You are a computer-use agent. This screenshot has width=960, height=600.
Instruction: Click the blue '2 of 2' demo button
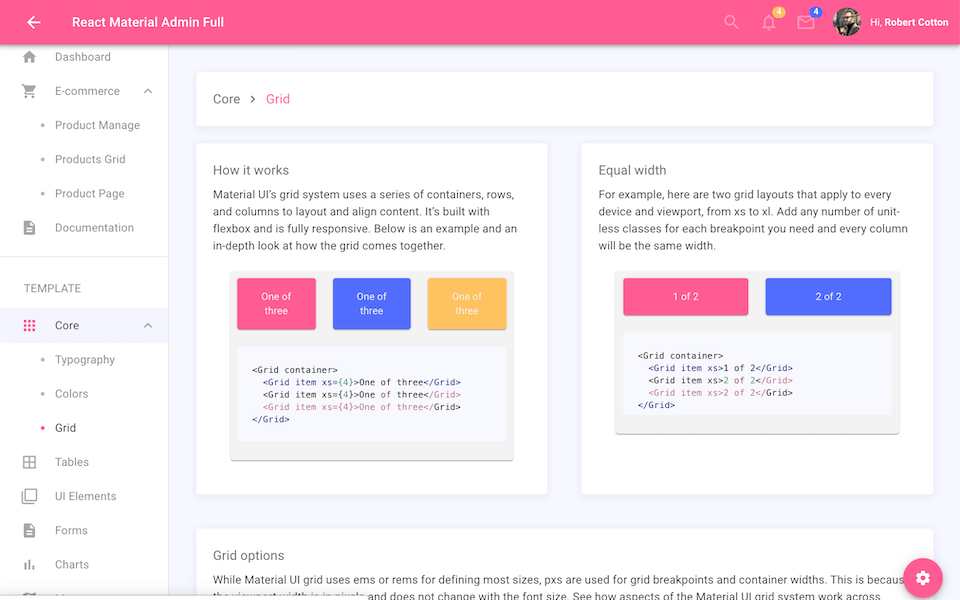click(828, 297)
